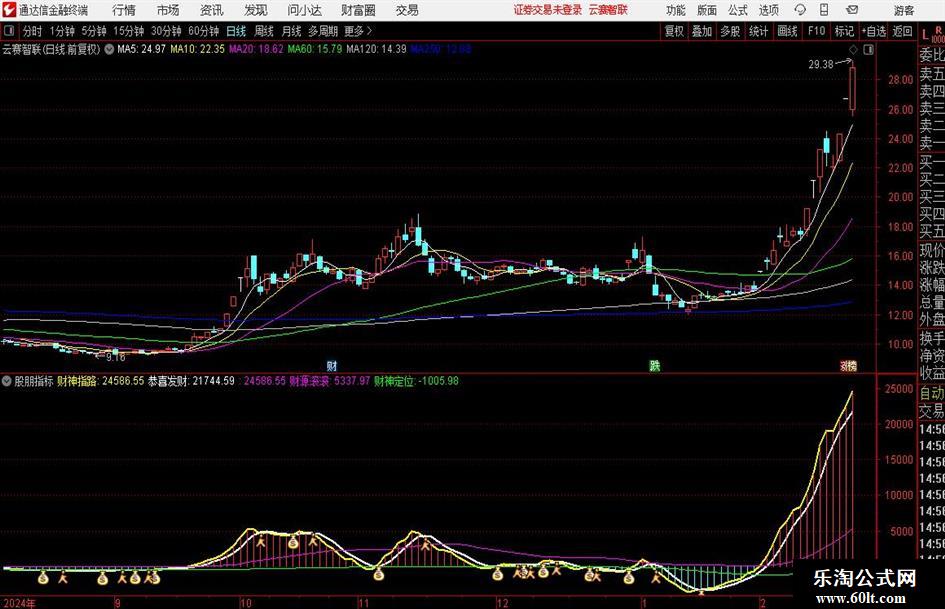Open the 公式 menu

point(738,10)
